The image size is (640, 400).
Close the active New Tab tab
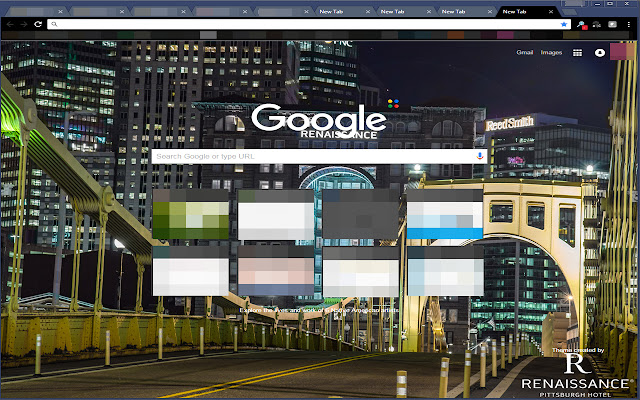click(551, 12)
